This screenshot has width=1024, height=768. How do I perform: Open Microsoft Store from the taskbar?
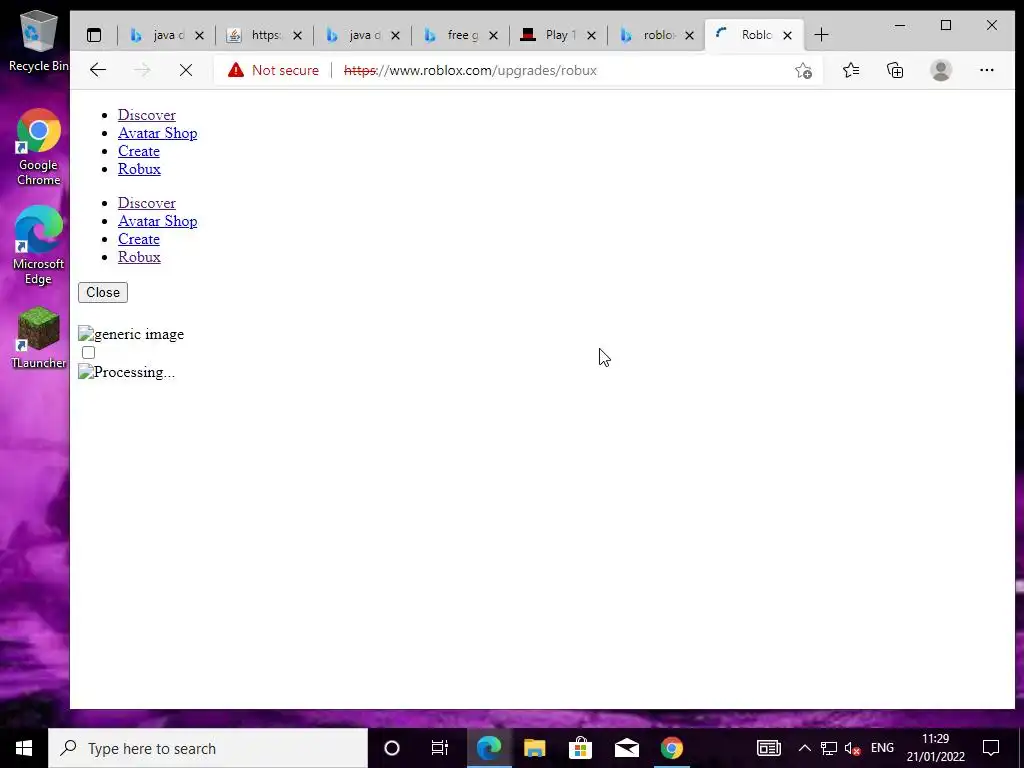point(580,748)
